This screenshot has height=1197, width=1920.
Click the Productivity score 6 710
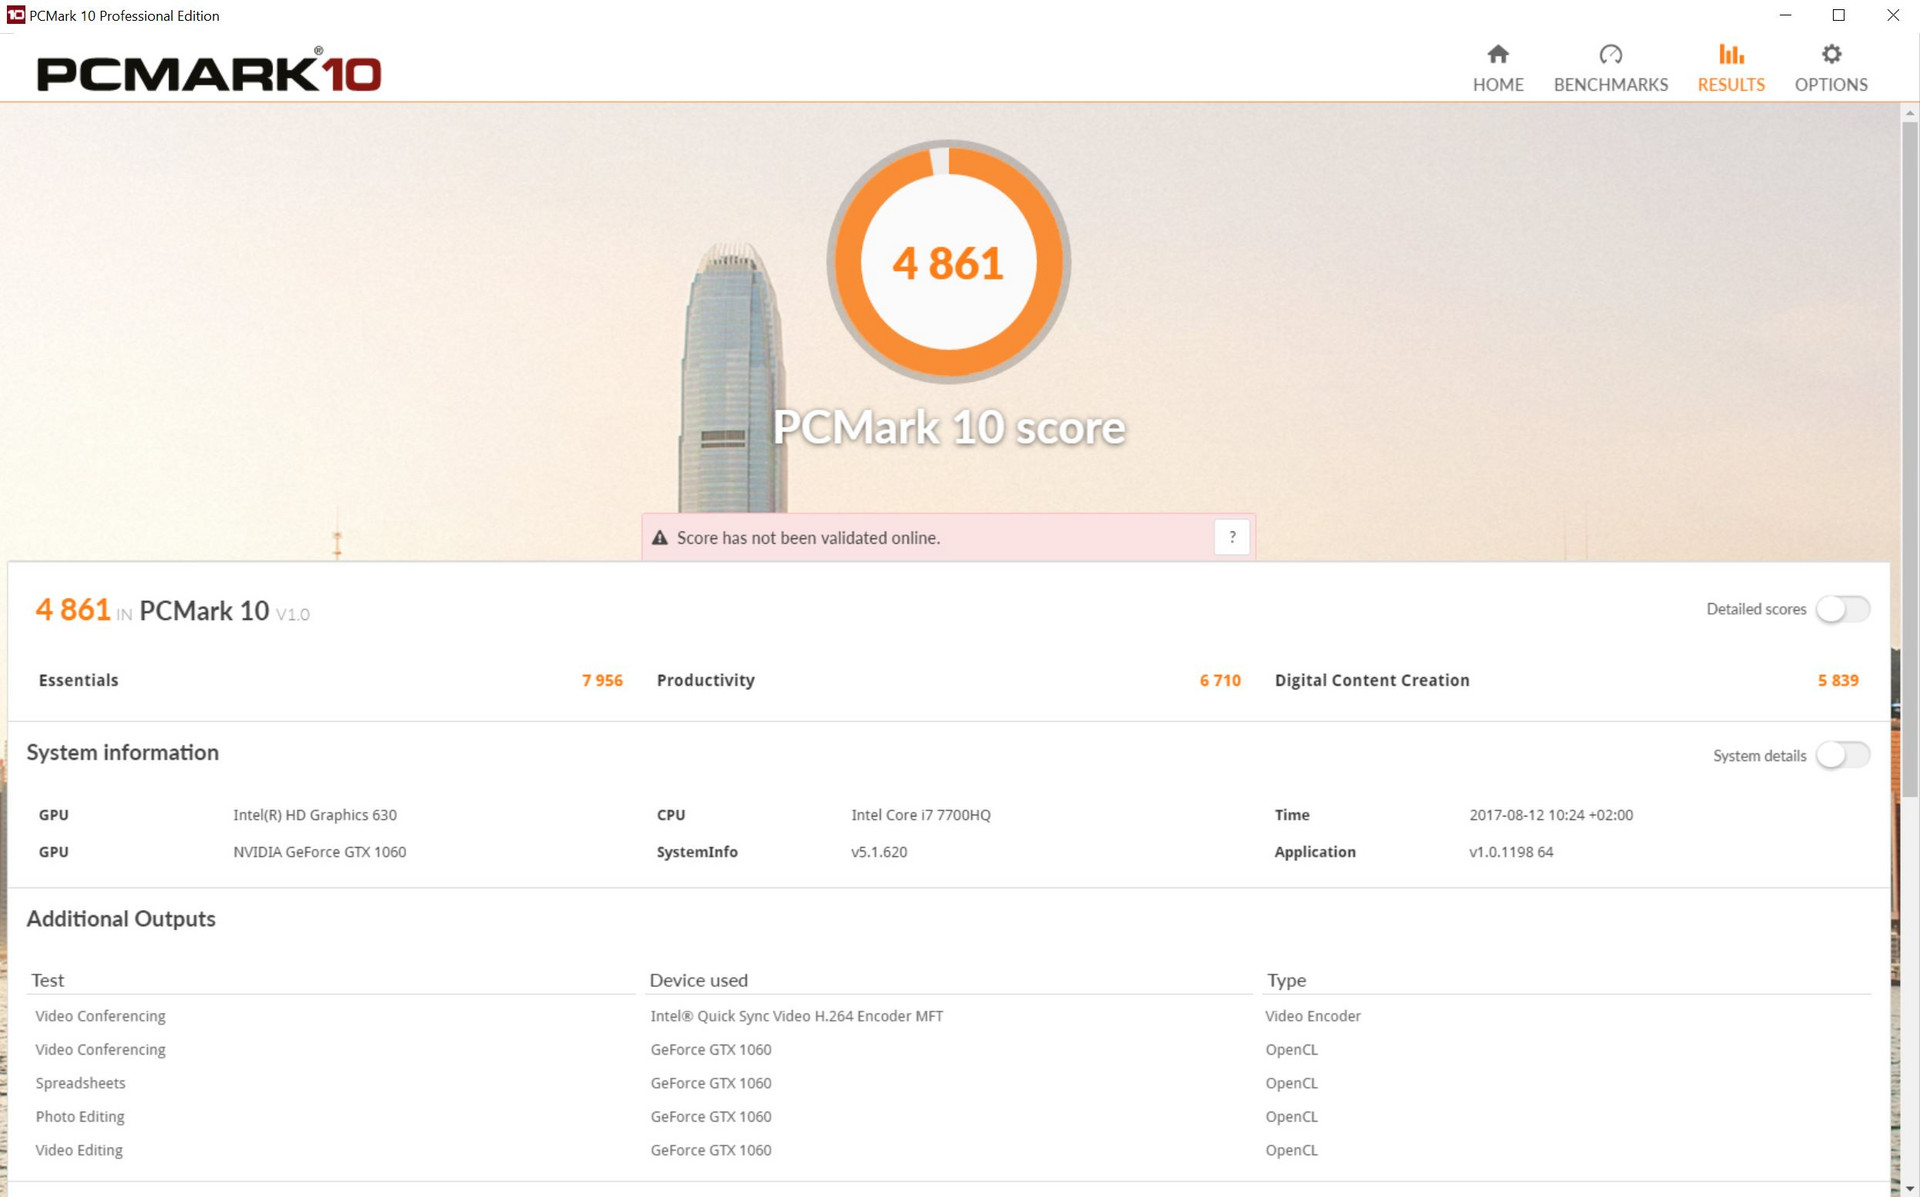(1219, 680)
